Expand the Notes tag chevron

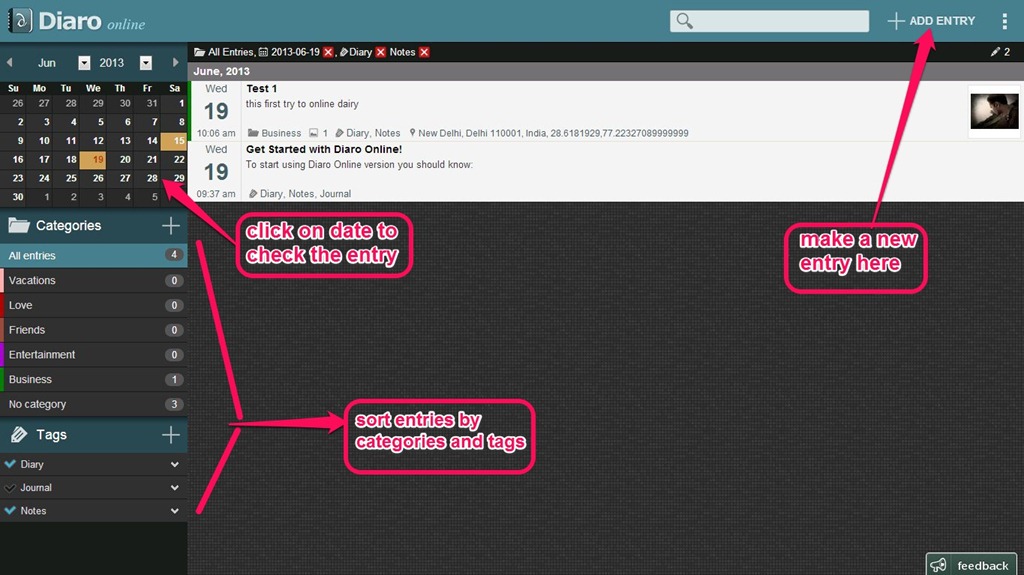point(174,511)
